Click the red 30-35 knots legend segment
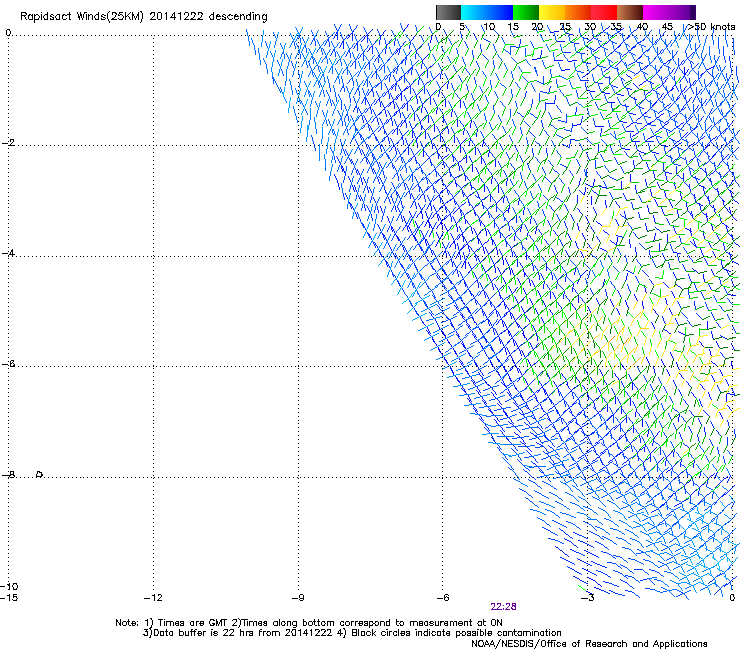Screen dimensions: 740x650 coord(604,12)
